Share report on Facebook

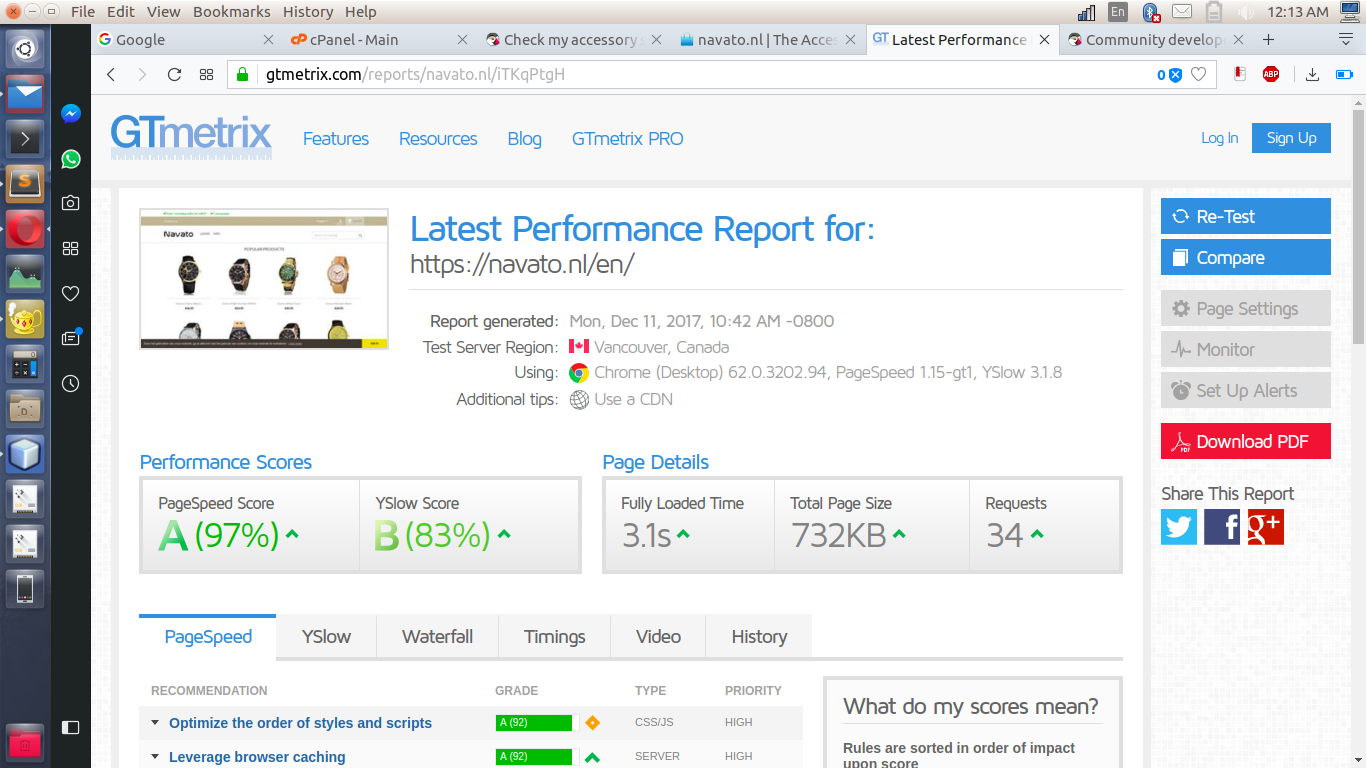coord(1222,527)
